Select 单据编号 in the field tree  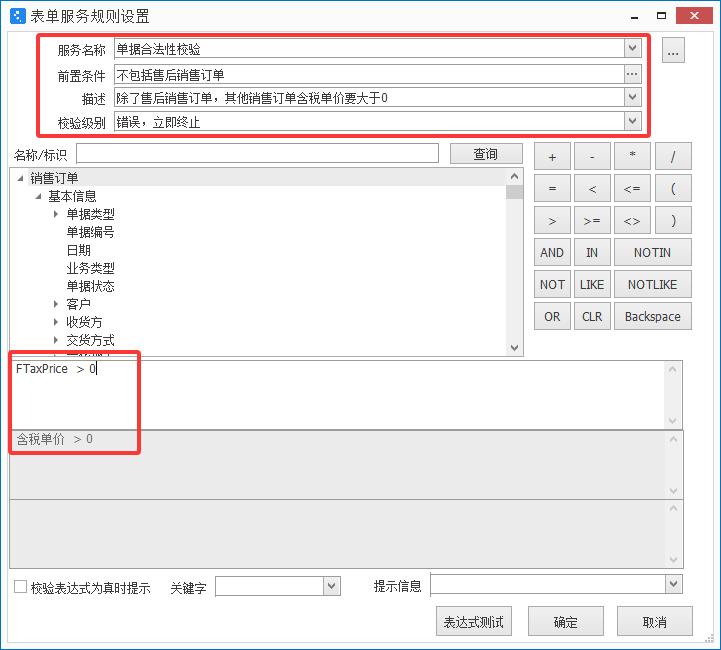(x=90, y=232)
